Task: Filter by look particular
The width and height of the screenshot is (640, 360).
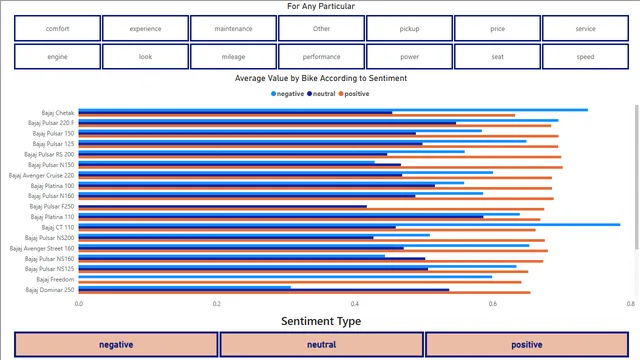Action: click(145, 57)
